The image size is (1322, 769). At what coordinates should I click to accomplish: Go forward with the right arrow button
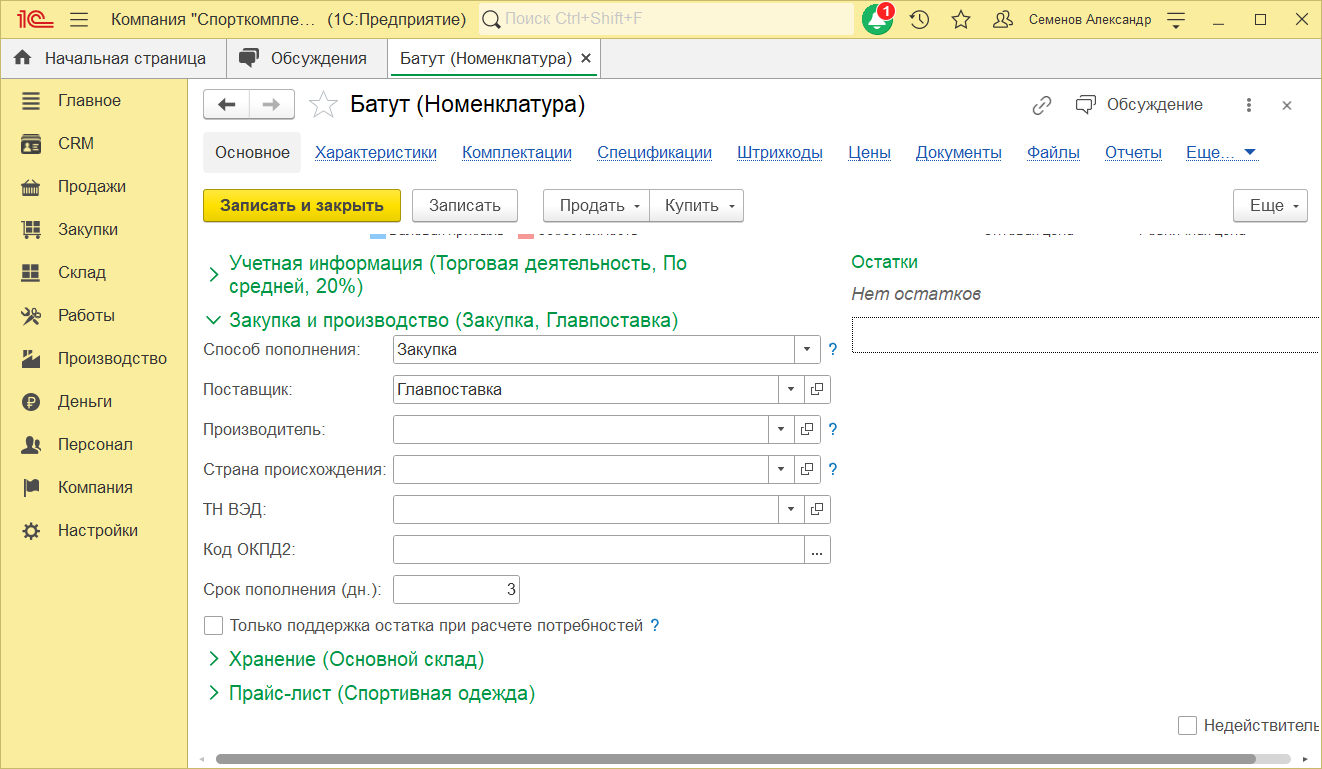(x=272, y=105)
